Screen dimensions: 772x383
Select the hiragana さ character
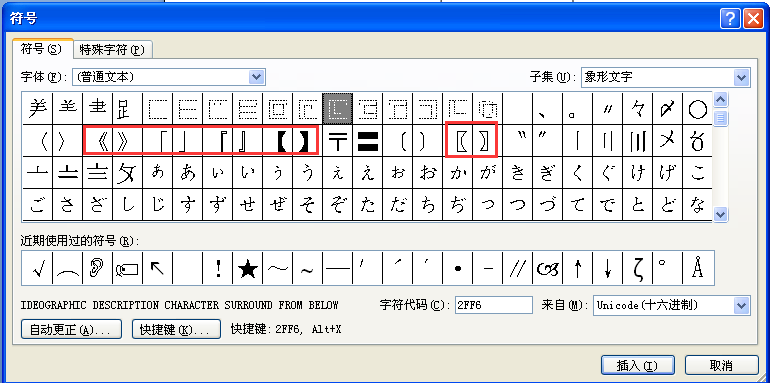(x=68, y=205)
